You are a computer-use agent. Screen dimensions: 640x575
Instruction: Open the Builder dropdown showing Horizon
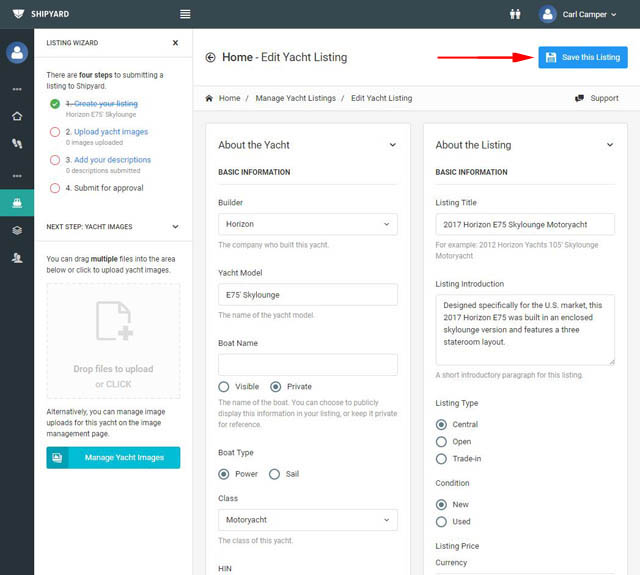coord(307,225)
